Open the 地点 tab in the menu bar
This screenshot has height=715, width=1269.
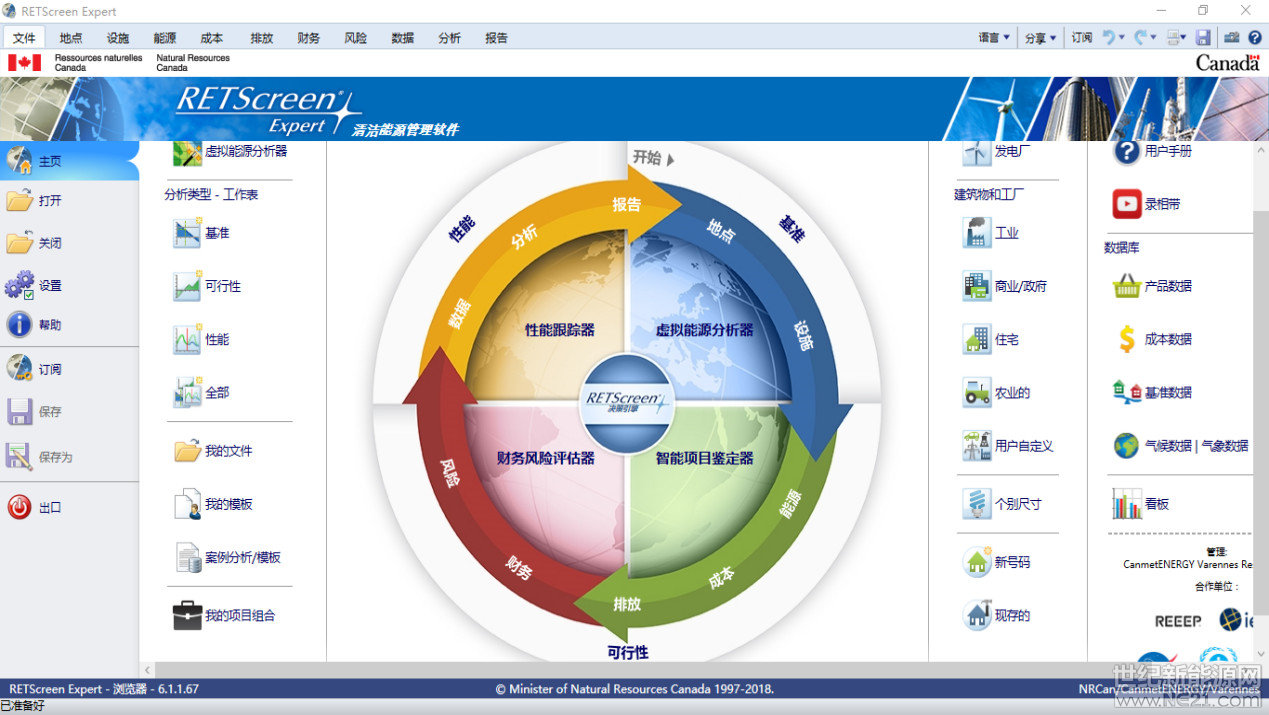[x=71, y=38]
